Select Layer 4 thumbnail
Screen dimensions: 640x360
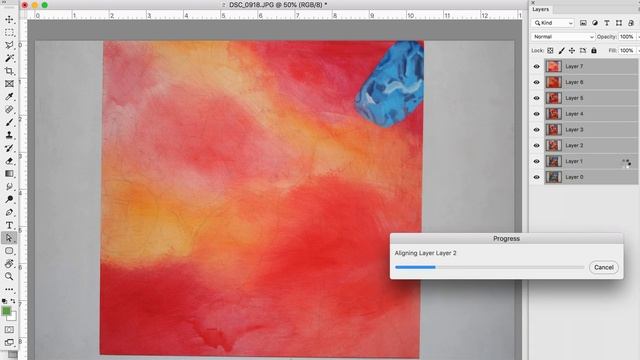coord(553,114)
